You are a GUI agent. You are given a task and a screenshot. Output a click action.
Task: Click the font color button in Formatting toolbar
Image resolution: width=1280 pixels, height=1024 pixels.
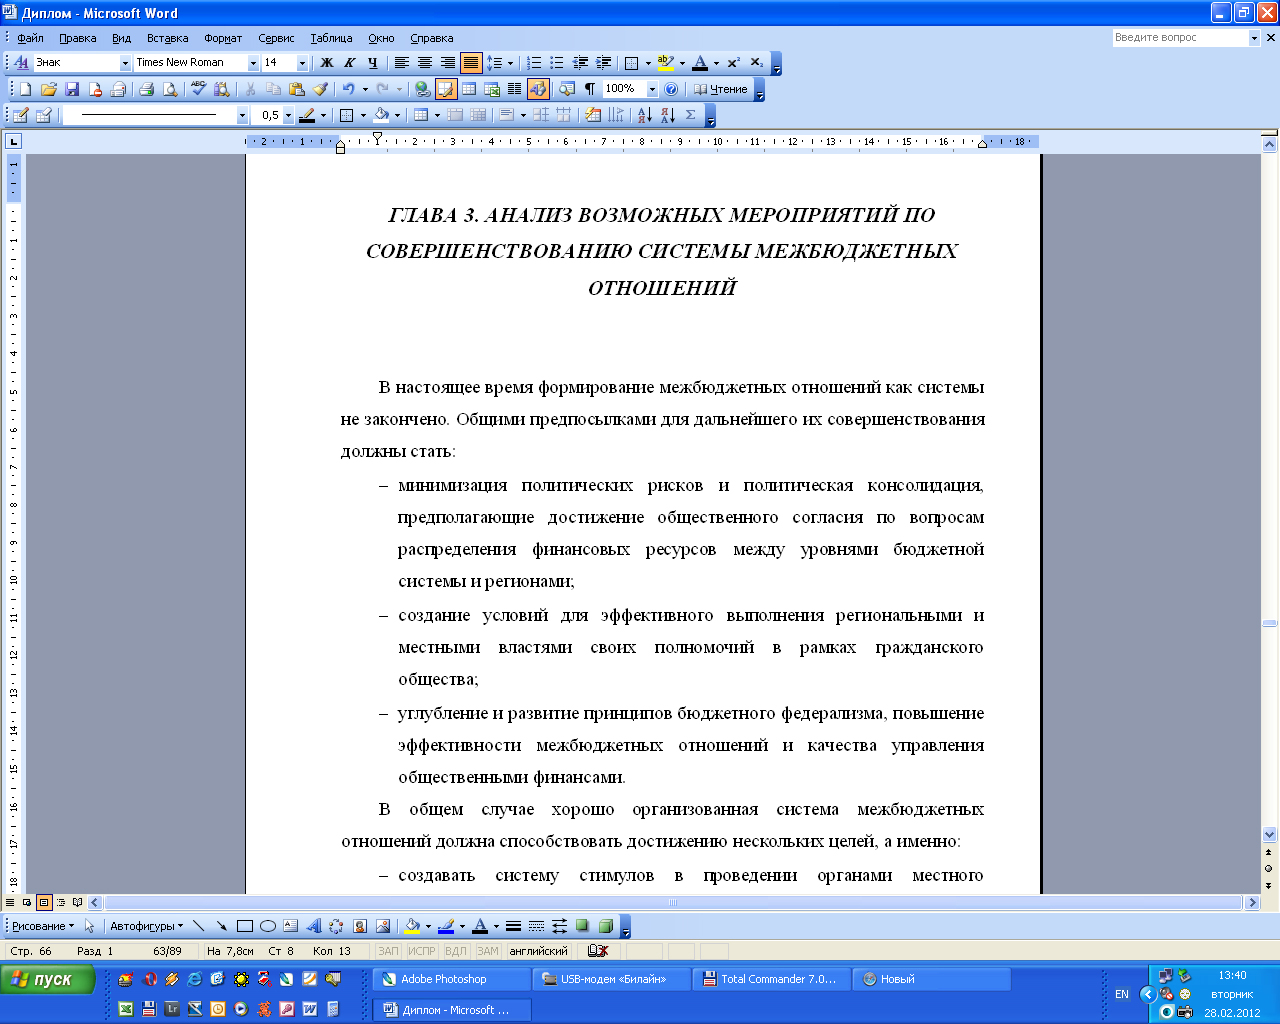(700, 63)
